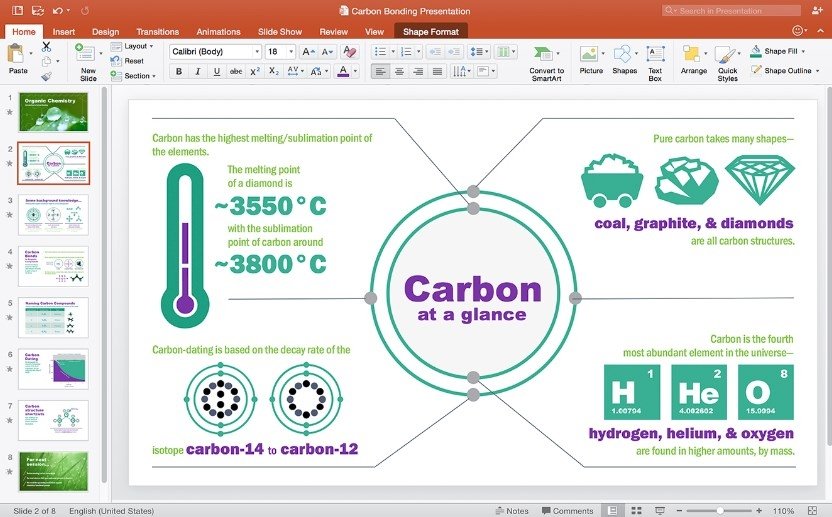Click the Format Painter brush icon

46,76
